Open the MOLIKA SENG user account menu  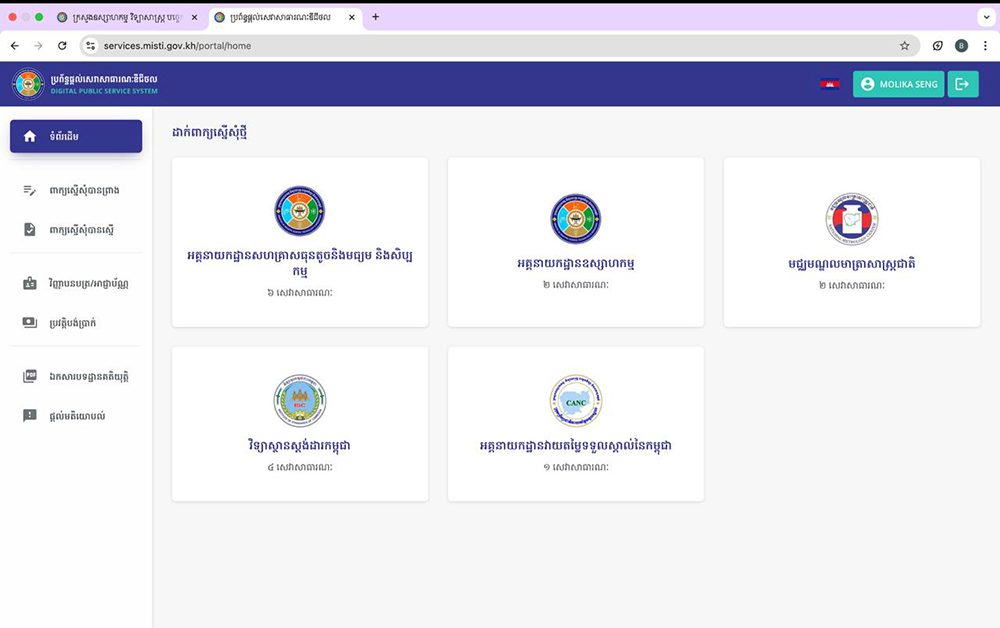(898, 84)
